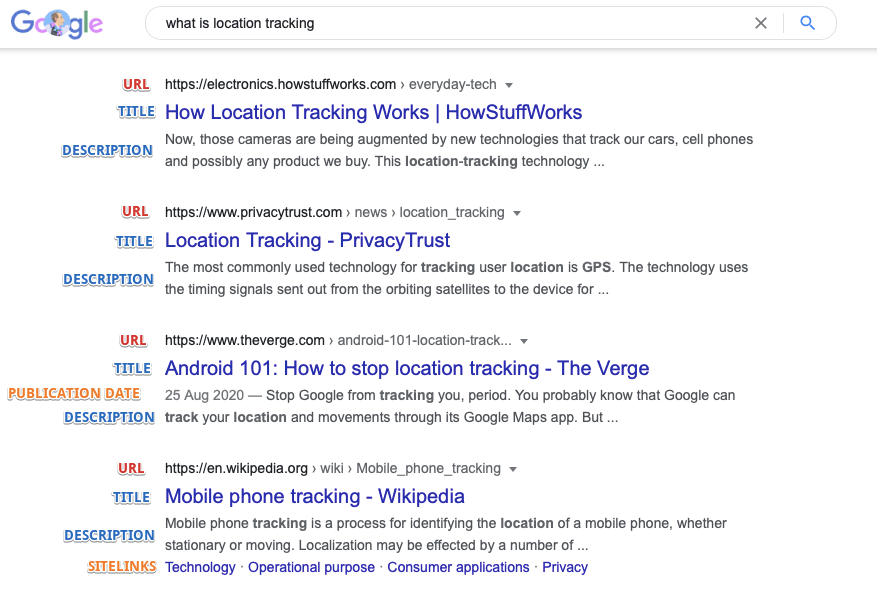This screenshot has width=877, height=598.
Task: Open 'How Location Tracking Works | HowStuffWorks' result
Action: tap(373, 112)
